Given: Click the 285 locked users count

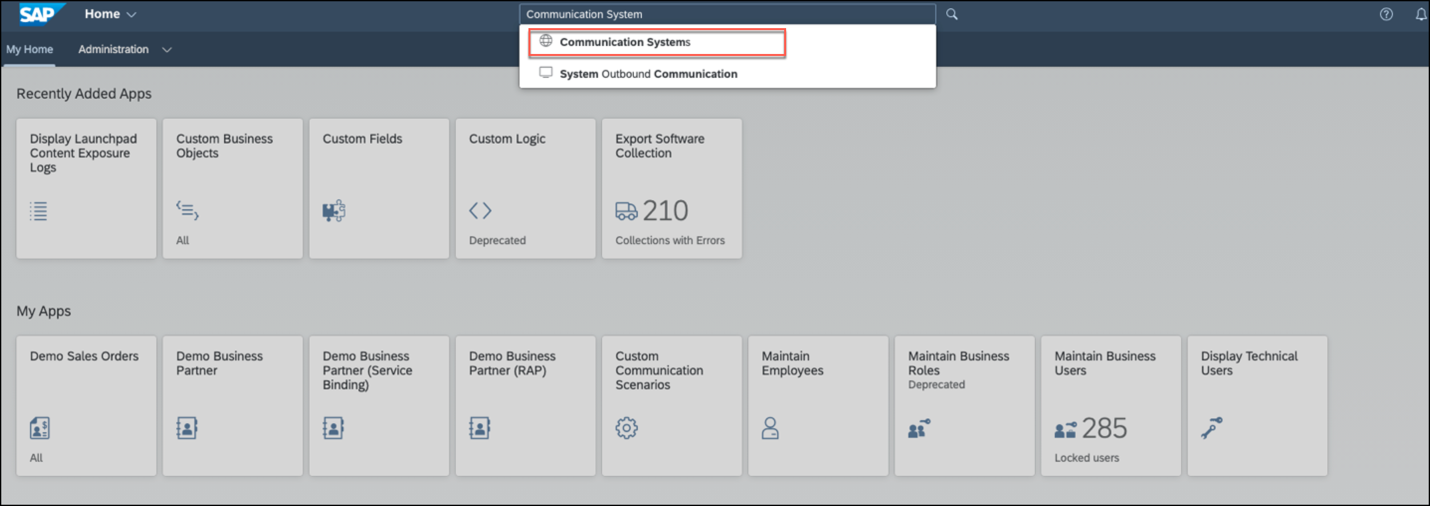Looking at the screenshot, I should tap(1104, 428).
